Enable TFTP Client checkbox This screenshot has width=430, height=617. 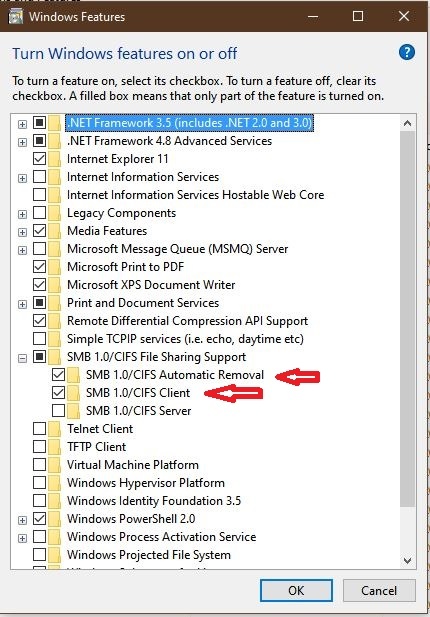point(39,447)
